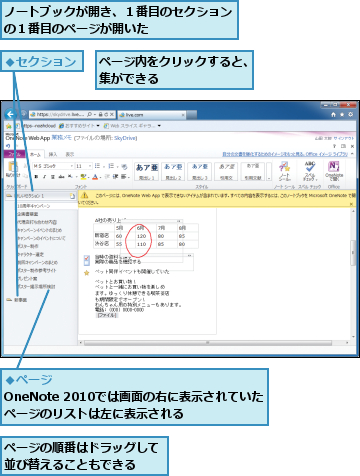Open the text highlight color button
Screen dimensions: 360x476
coord(84,177)
